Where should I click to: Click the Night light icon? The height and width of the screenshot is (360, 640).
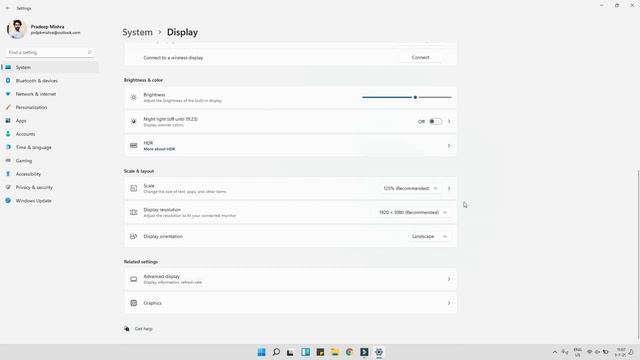pyautogui.click(x=133, y=121)
